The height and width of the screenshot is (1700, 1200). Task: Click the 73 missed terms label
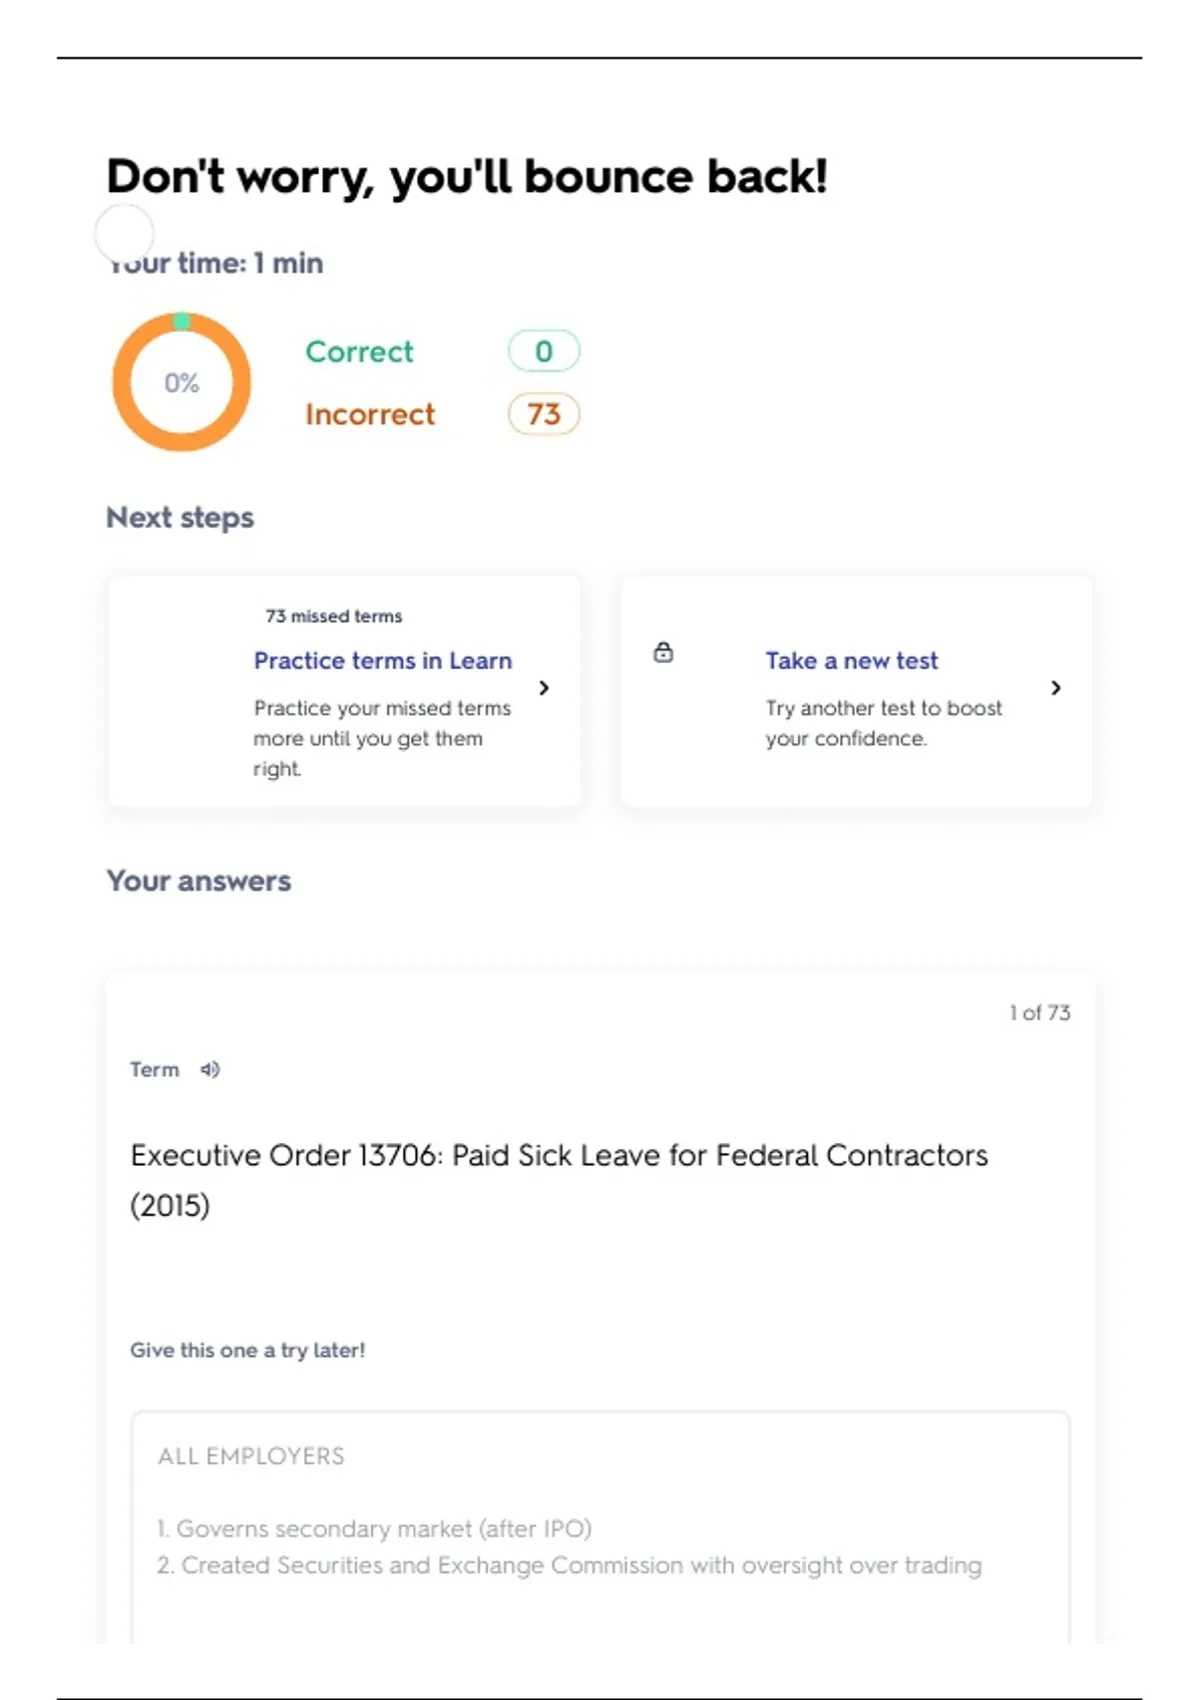(333, 616)
